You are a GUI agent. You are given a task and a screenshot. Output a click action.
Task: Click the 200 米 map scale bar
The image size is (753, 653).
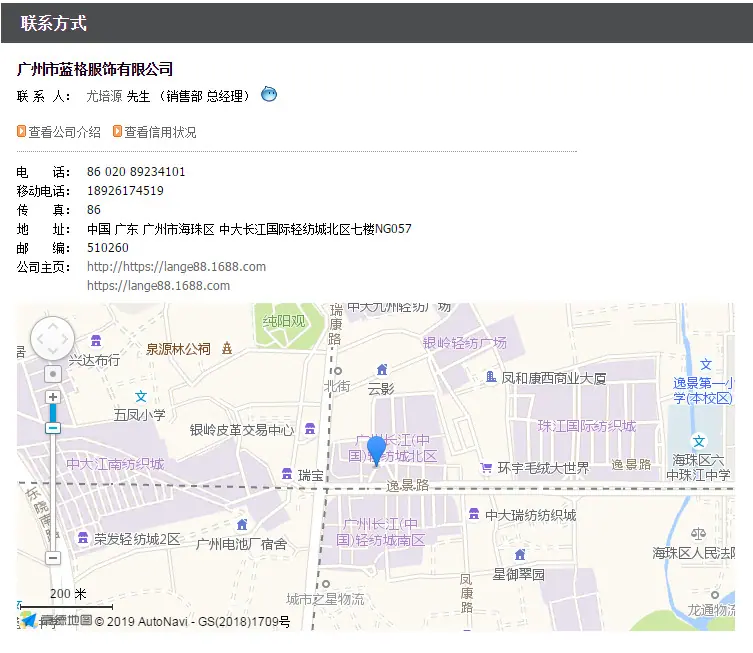pyautogui.click(x=66, y=607)
